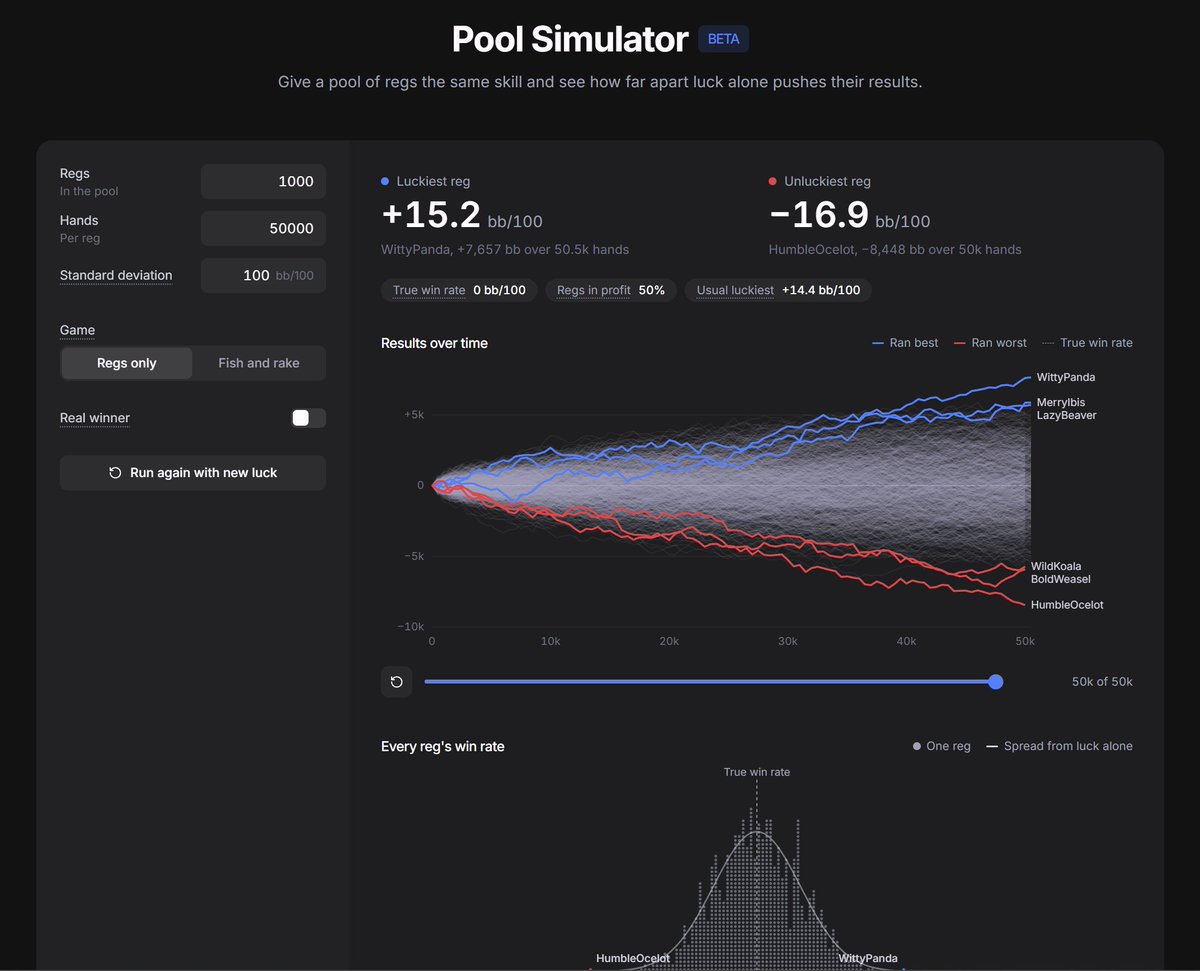Click the red Unluckiest reg dot indicator
This screenshot has width=1200, height=971.
[x=772, y=182]
